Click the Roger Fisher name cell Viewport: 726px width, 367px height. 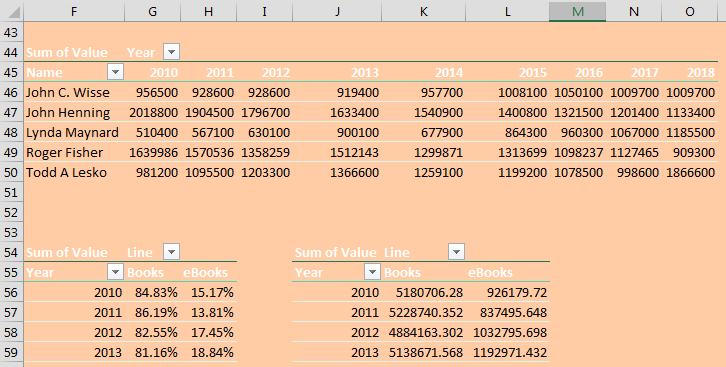pyautogui.click(x=74, y=152)
